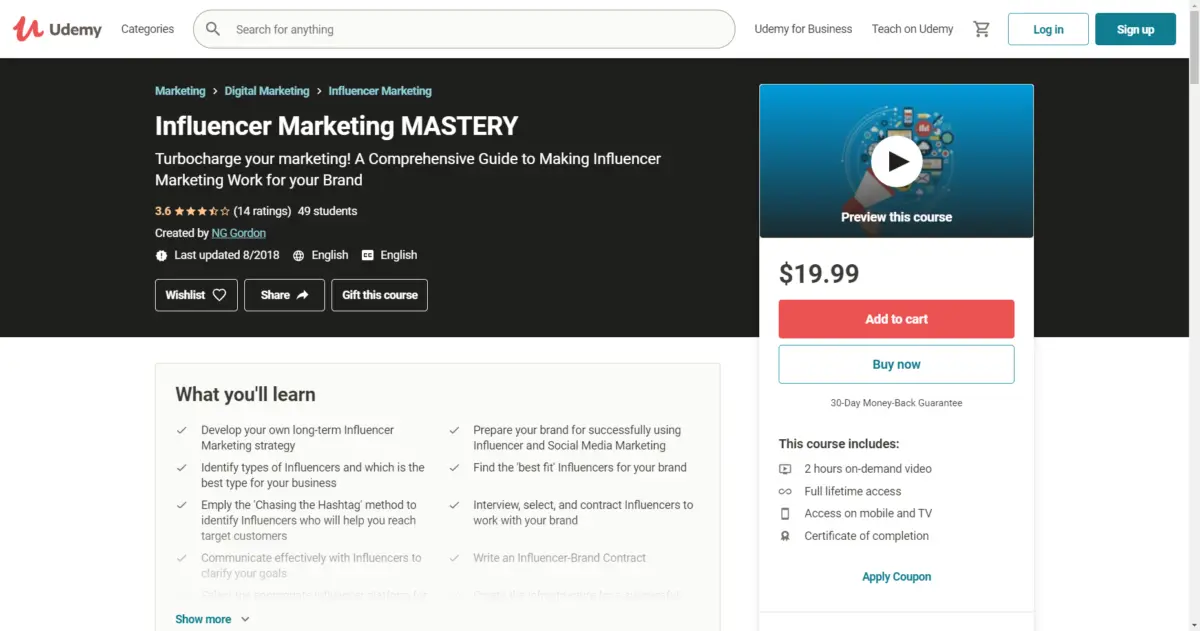The width and height of the screenshot is (1200, 631).
Task: Click the Udemy logo
Action: coord(57,29)
